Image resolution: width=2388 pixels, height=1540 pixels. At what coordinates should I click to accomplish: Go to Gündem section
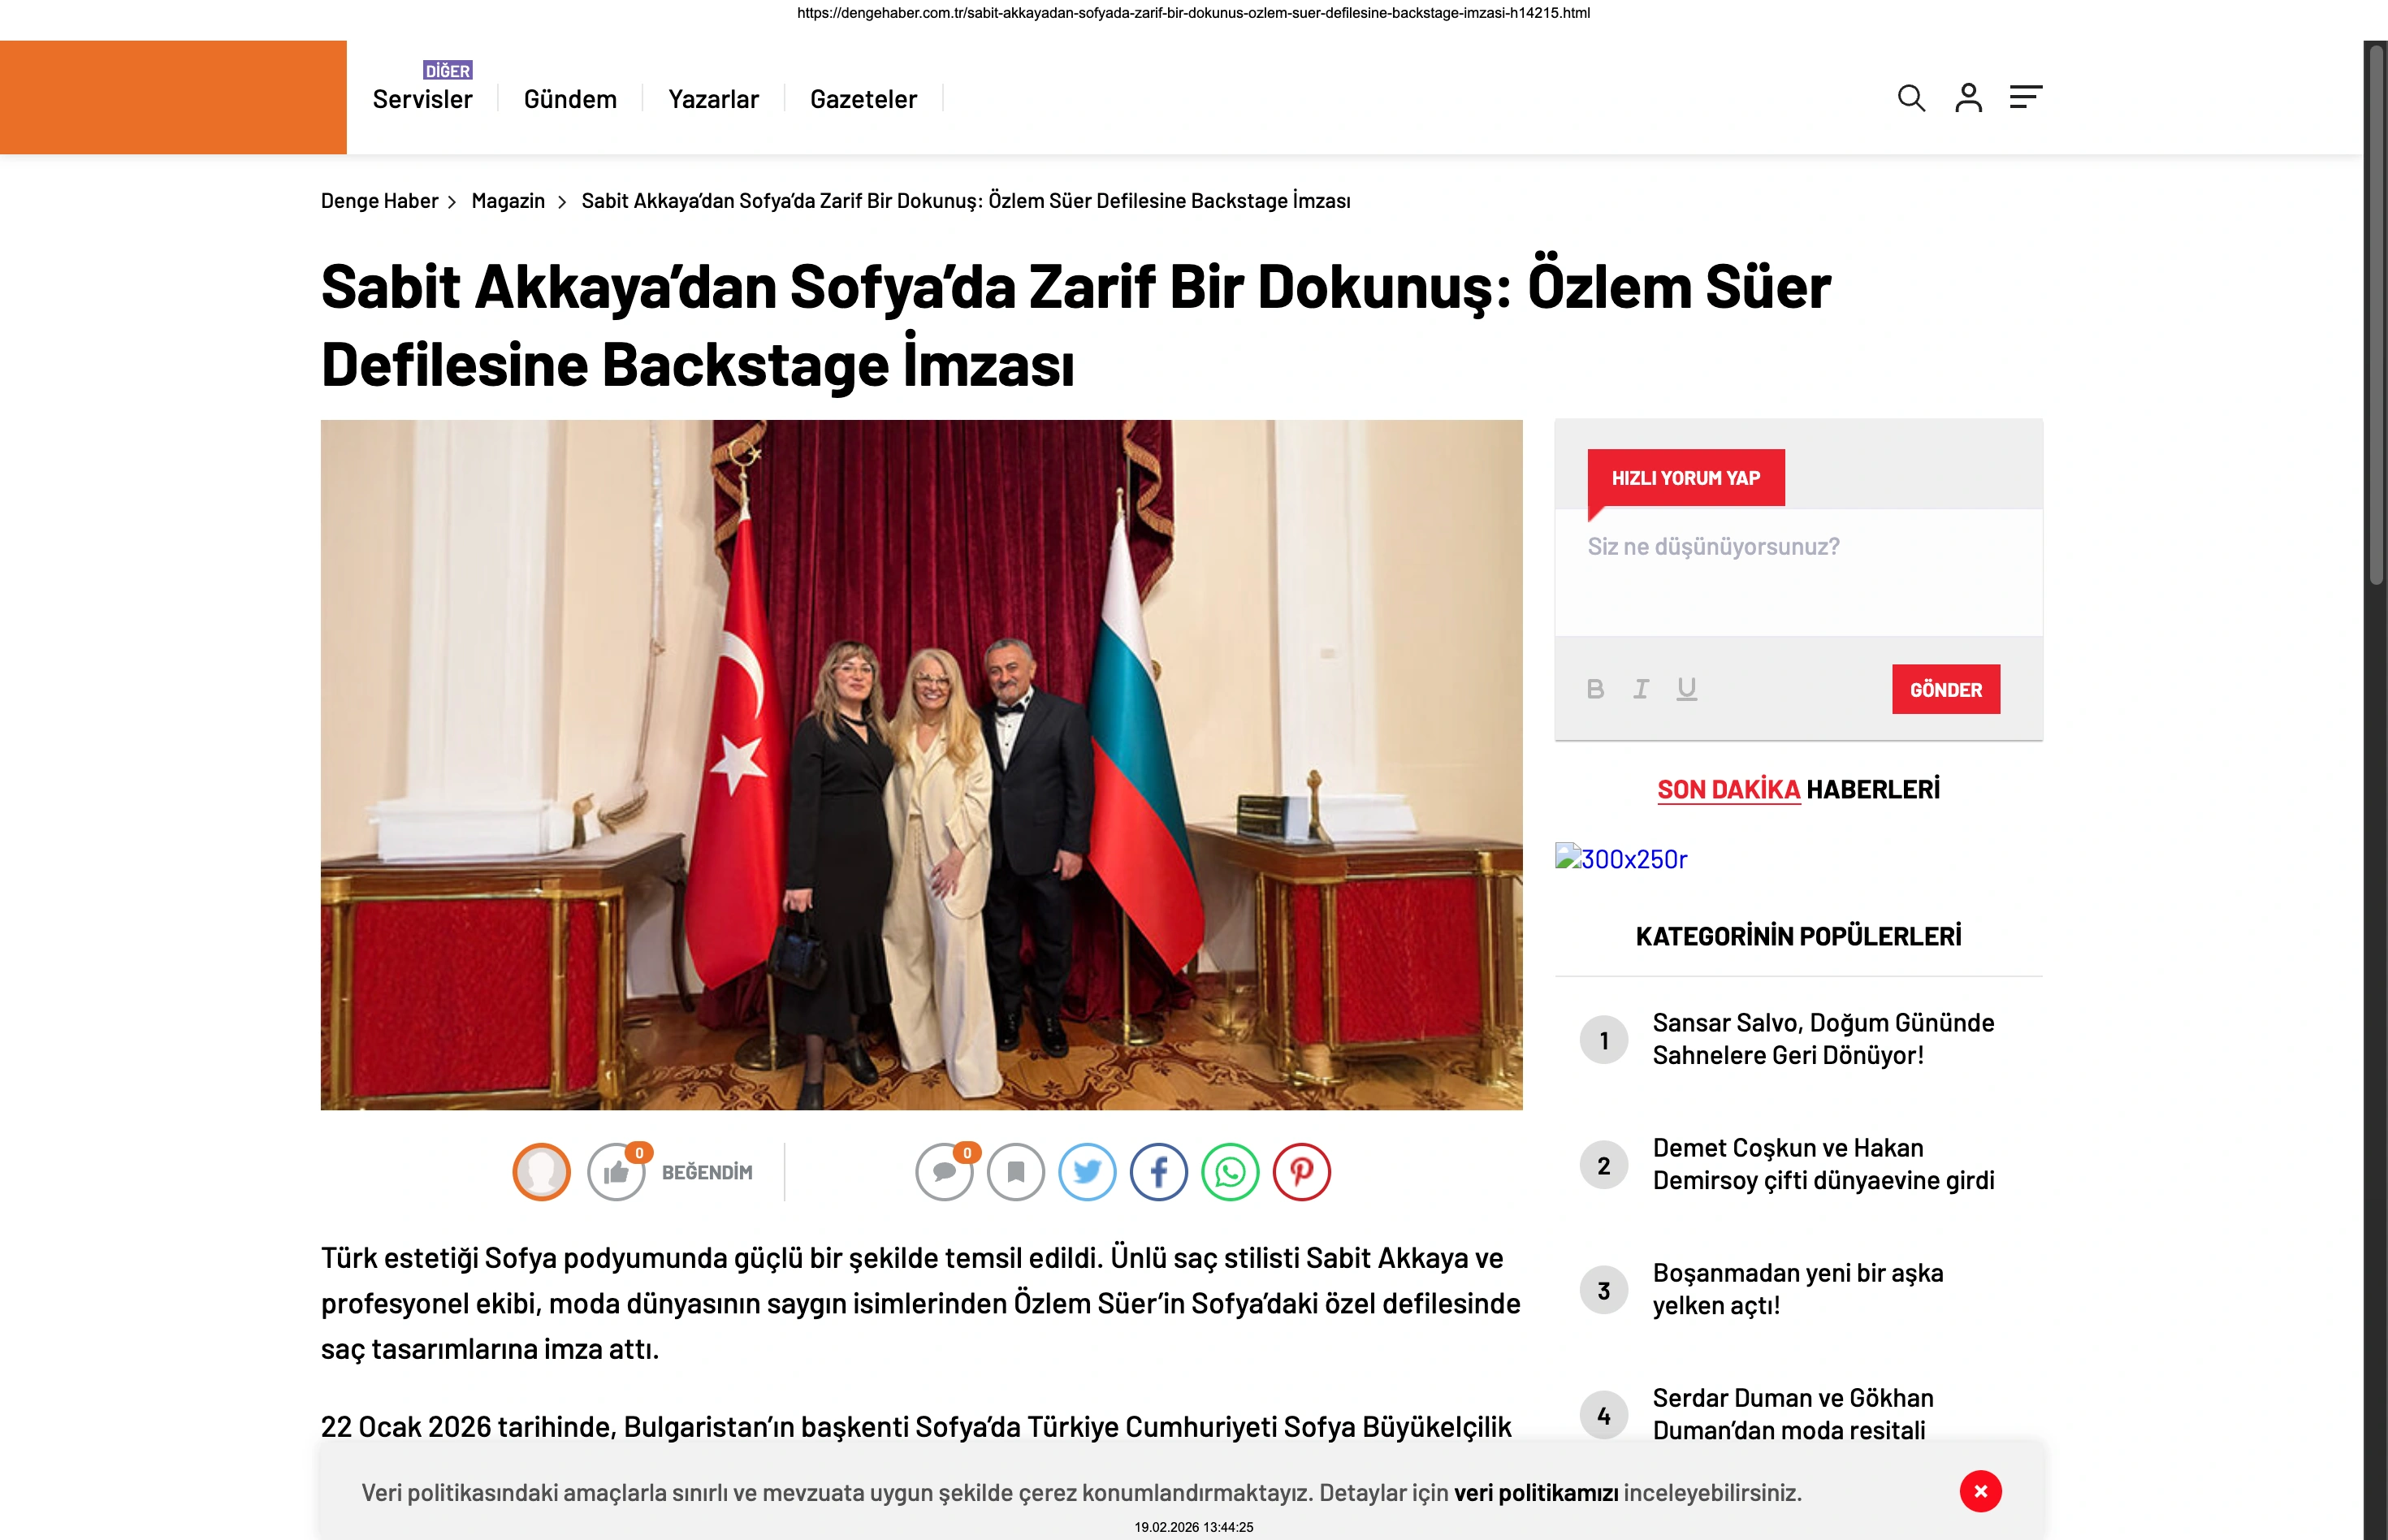pos(570,99)
